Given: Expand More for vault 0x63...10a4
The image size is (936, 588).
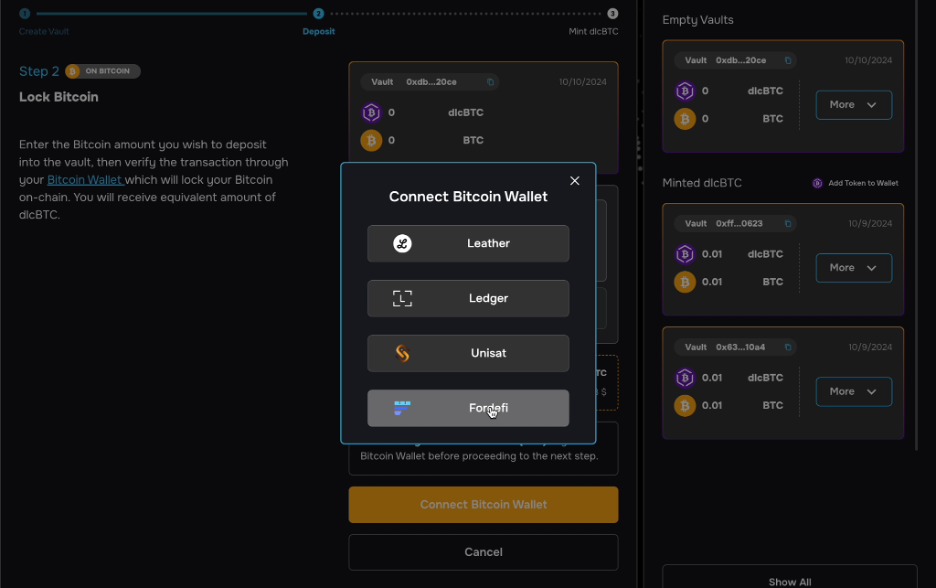Looking at the screenshot, I should (x=854, y=391).
